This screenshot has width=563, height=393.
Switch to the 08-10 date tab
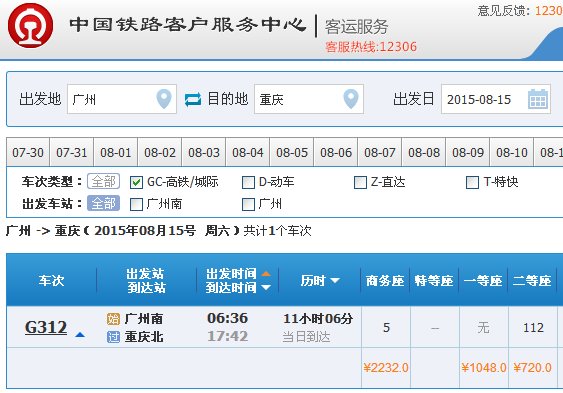(512, 152)
